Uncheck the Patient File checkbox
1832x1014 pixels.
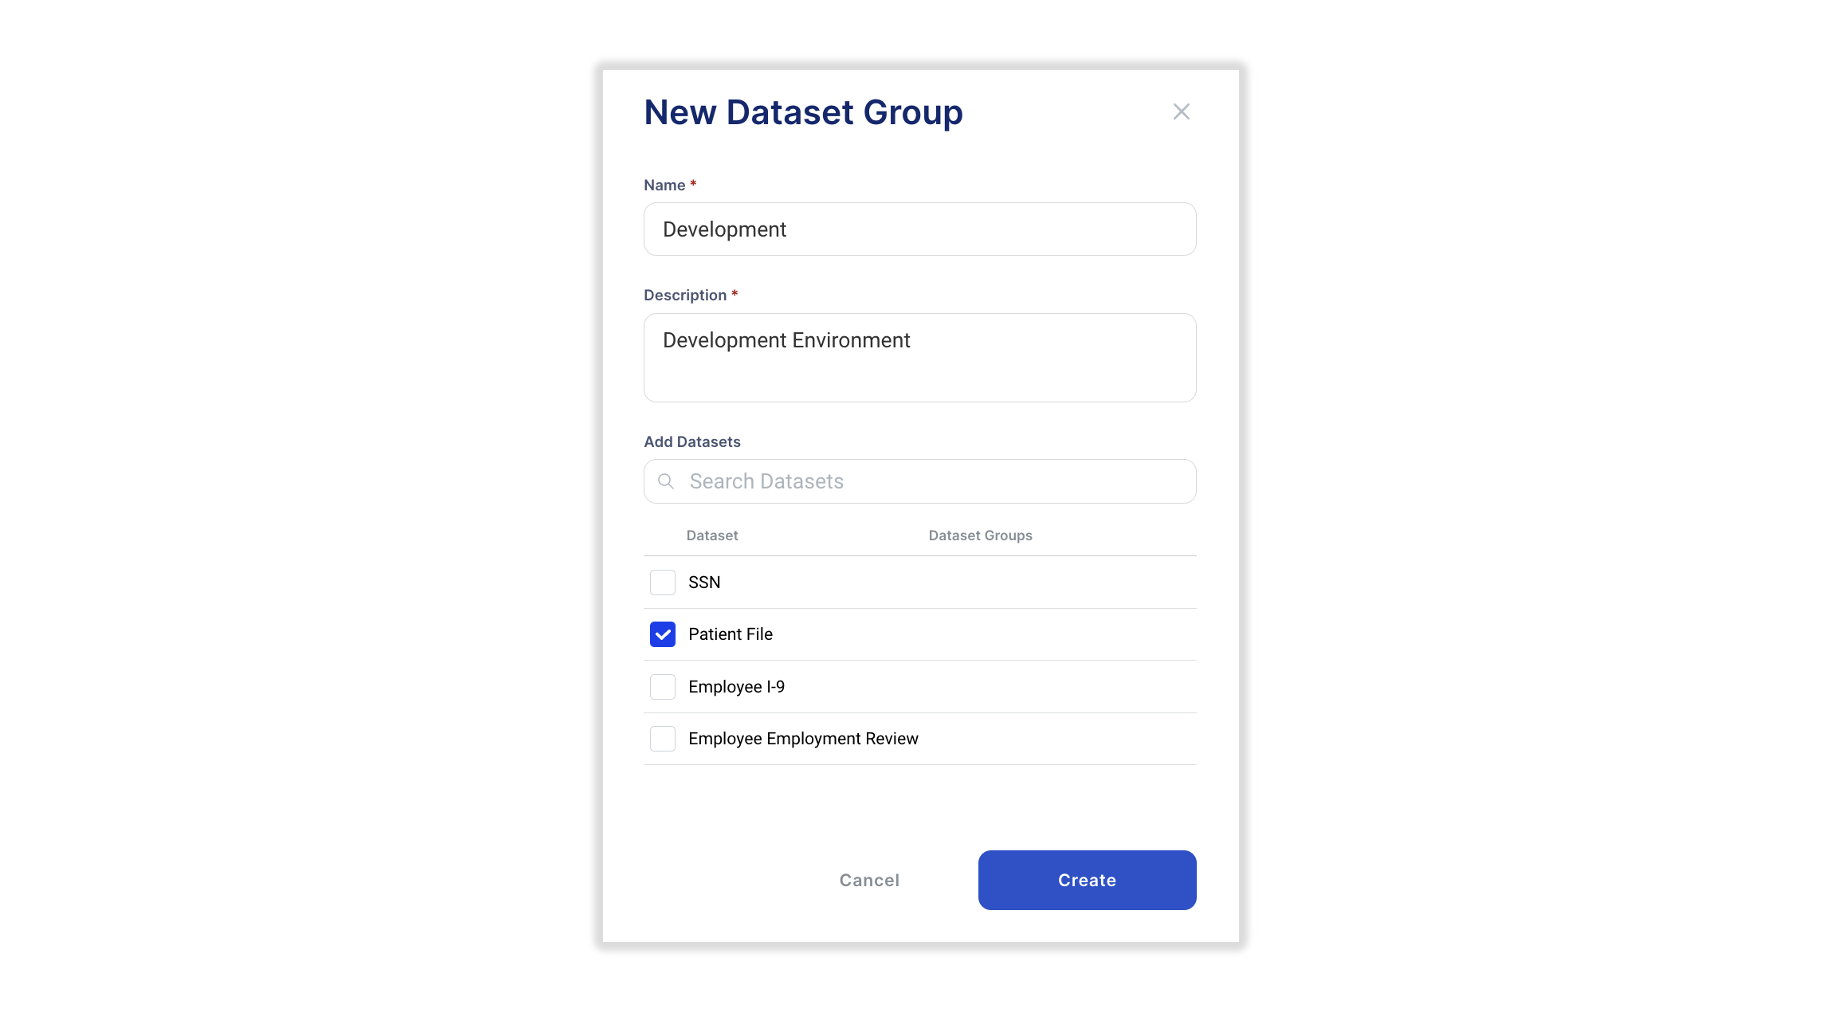point(663,634)
